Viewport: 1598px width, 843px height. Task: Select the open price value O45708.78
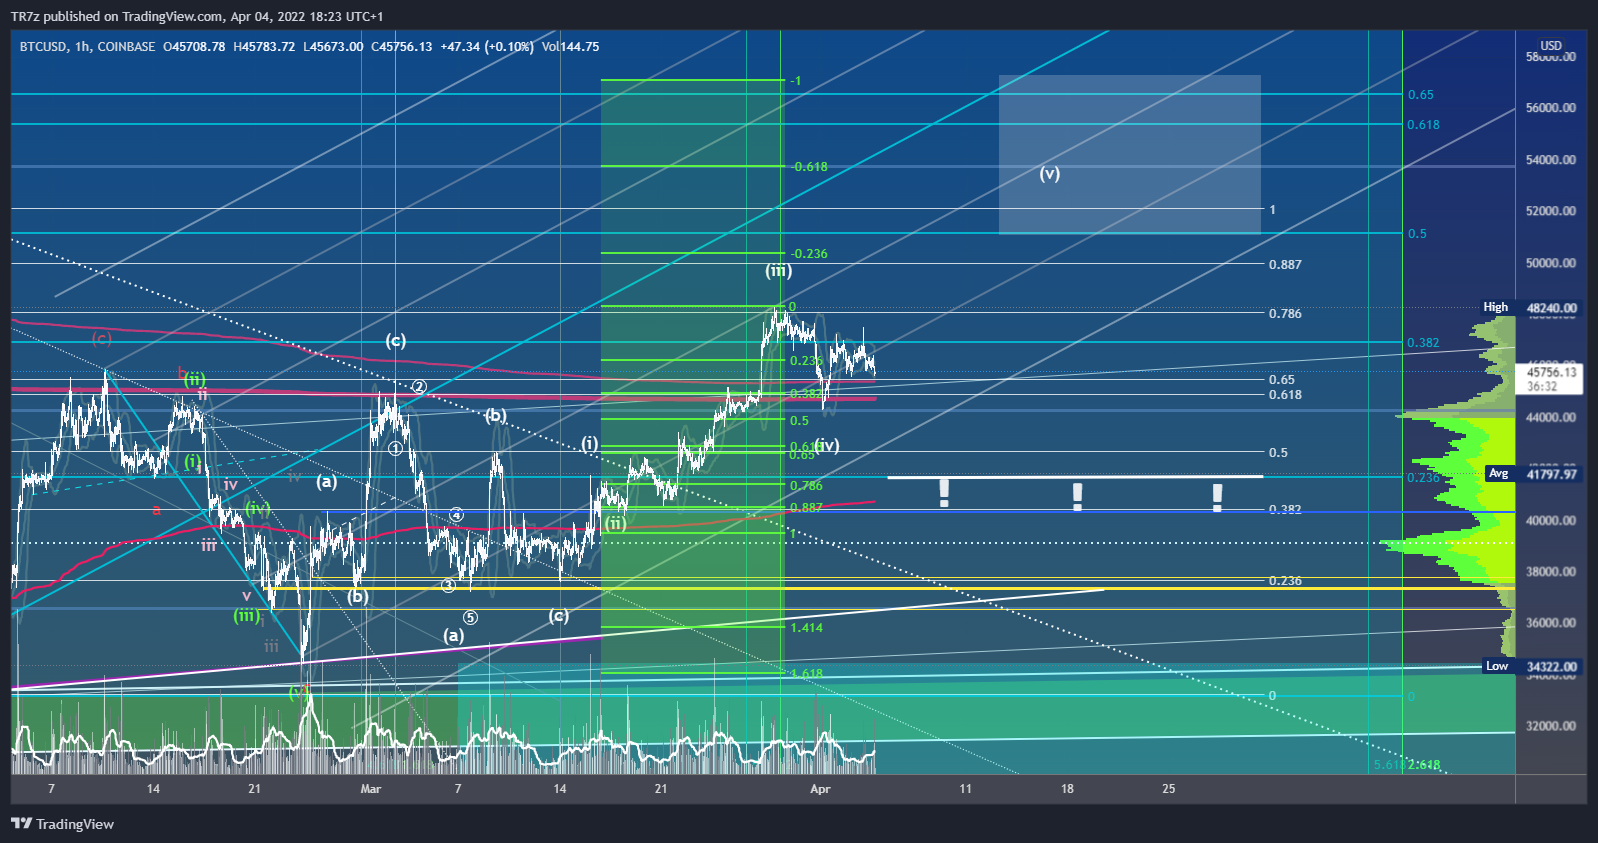coord(195,47)
